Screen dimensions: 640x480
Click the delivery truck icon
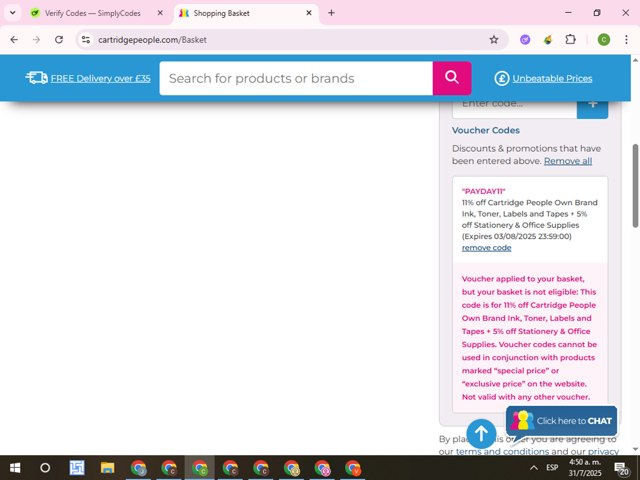[37, 78]
